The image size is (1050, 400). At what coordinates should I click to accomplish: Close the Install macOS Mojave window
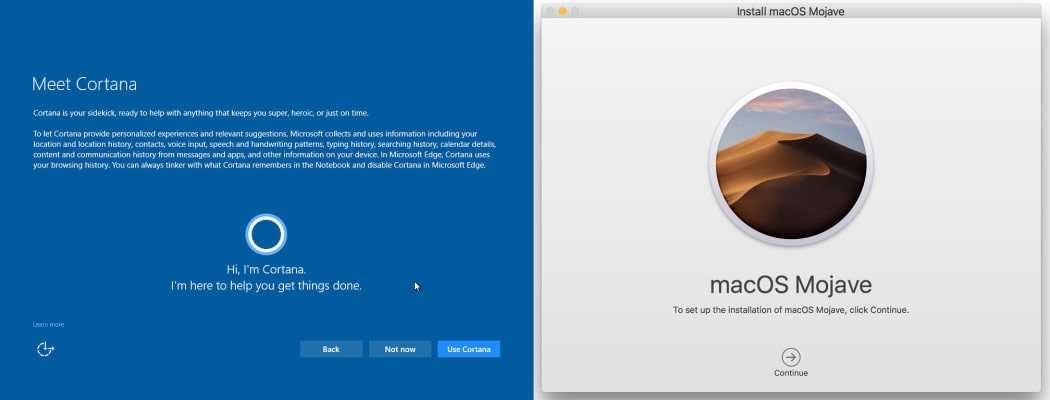(x=548, y=10)
